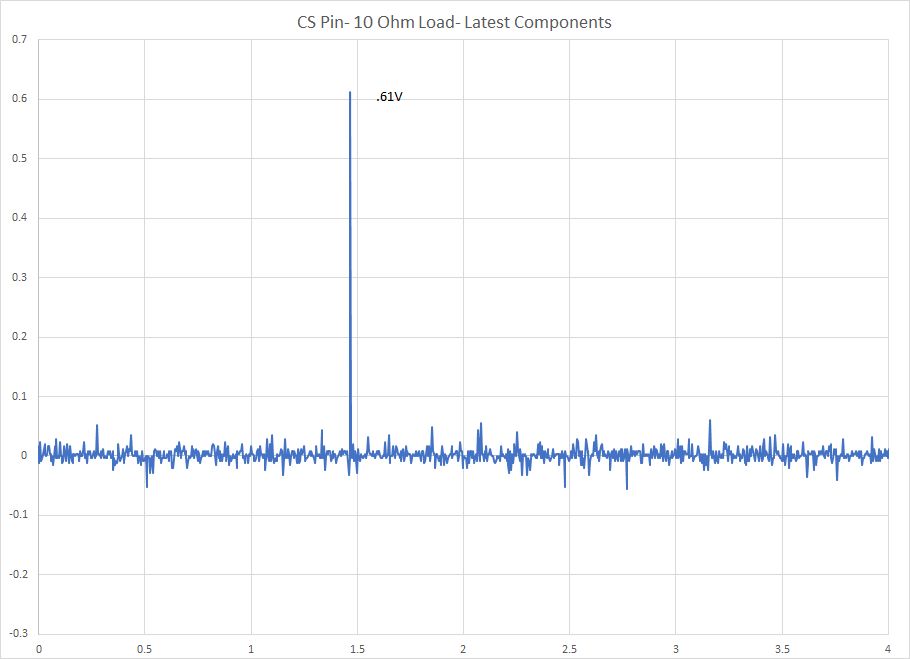910x659 pixels.
Task: Click the x-axis label '3.5'
Action: coord(782,649)
